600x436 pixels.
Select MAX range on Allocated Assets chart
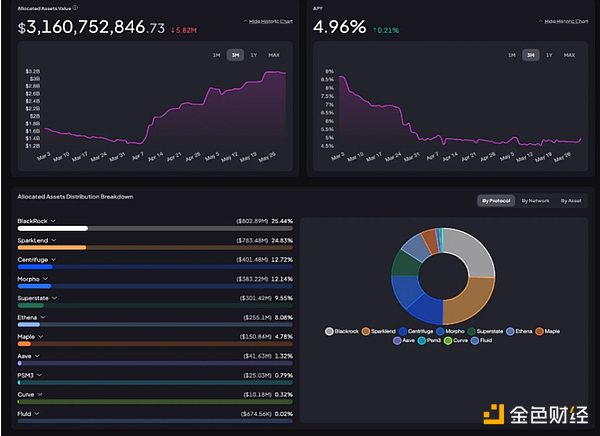[273, 54]
